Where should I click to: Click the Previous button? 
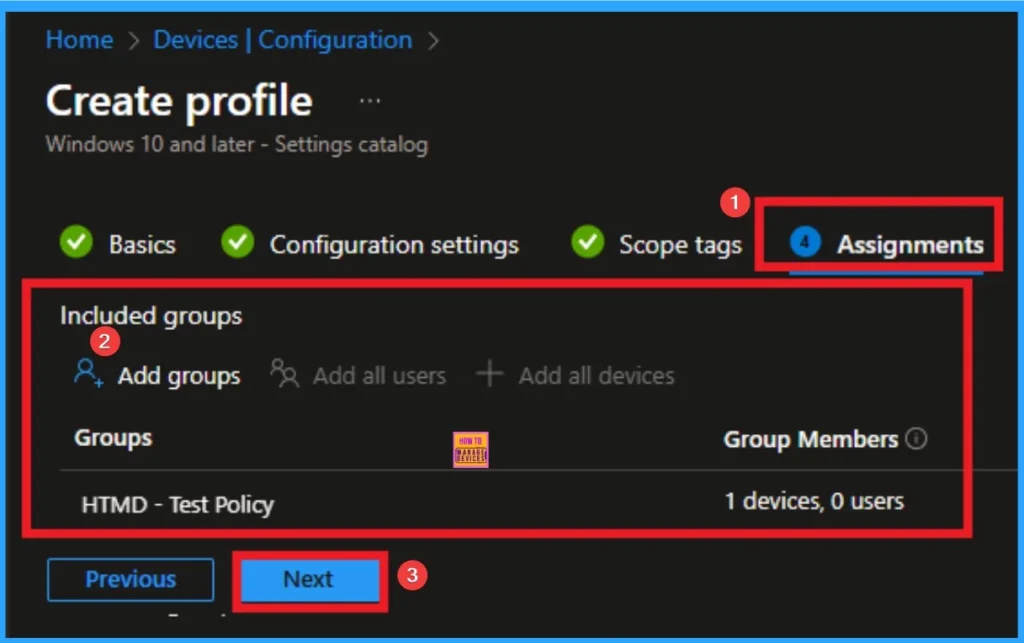(x=130, y=578)
